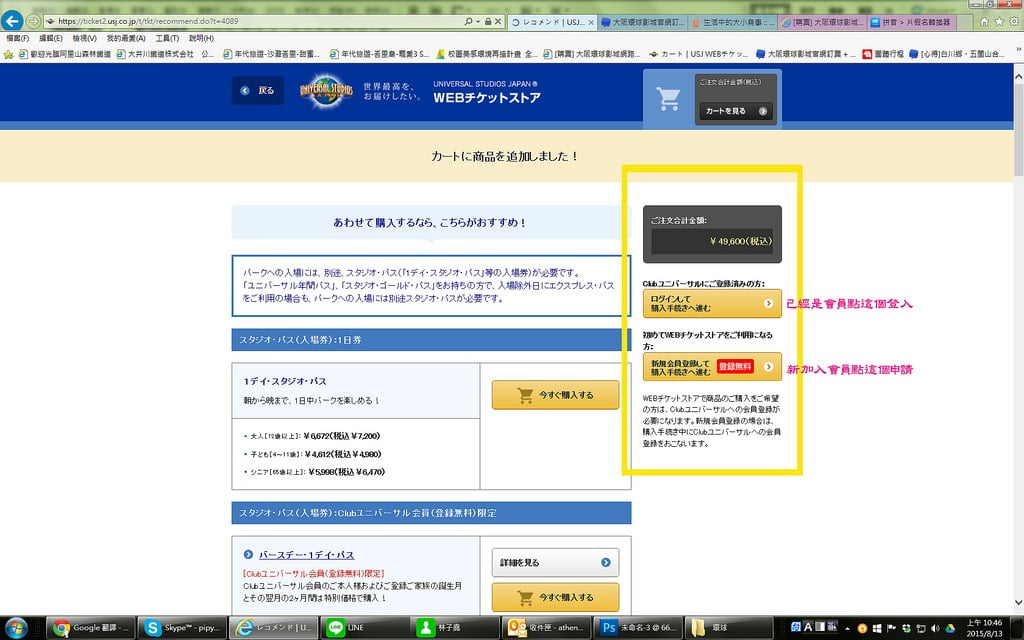Click the shopping cart icon in header
The width and height of the screenshot is (1024, 640).
point(667,99)
